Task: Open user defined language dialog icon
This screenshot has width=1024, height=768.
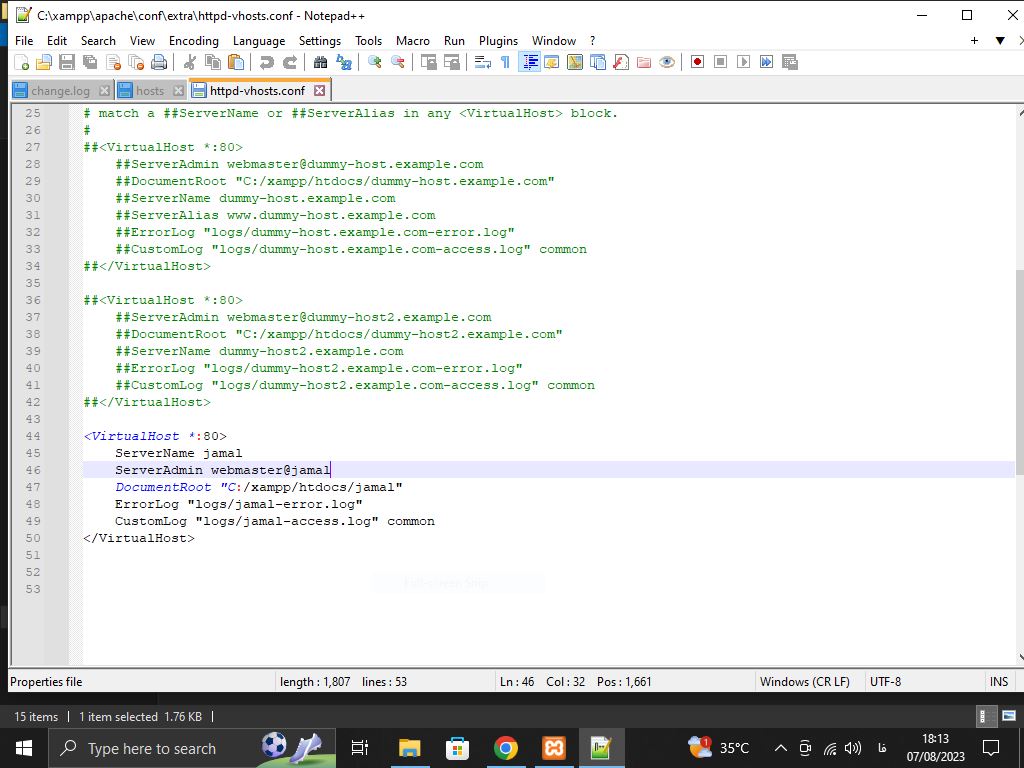Action: click(x=552, y=62)
